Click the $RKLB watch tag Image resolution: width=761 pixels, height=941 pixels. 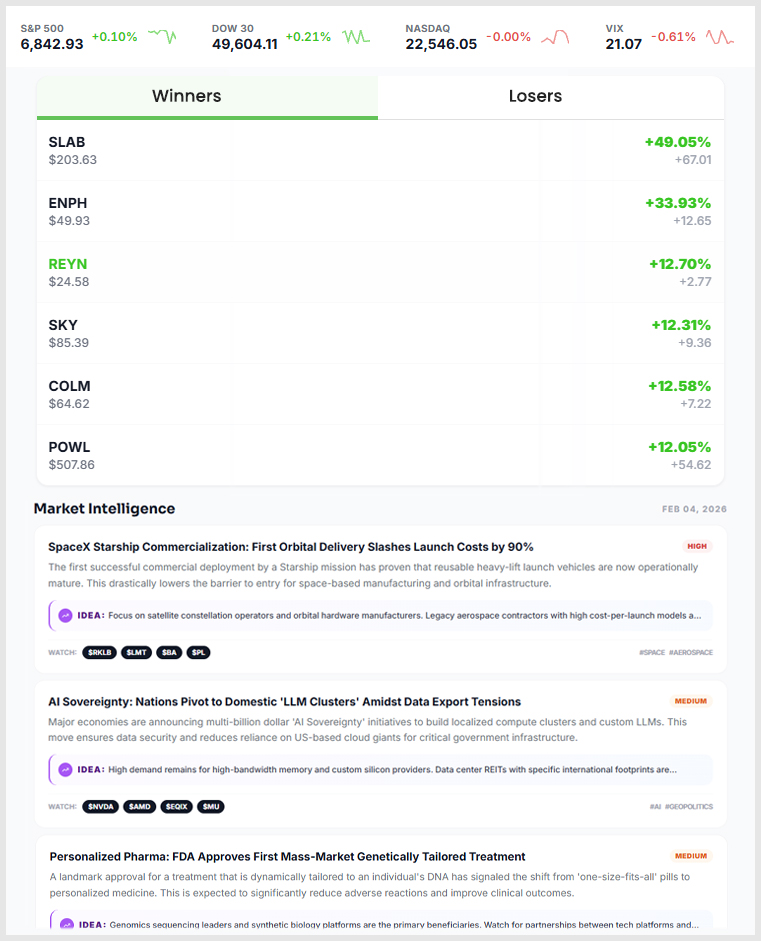tap(99, 652)
